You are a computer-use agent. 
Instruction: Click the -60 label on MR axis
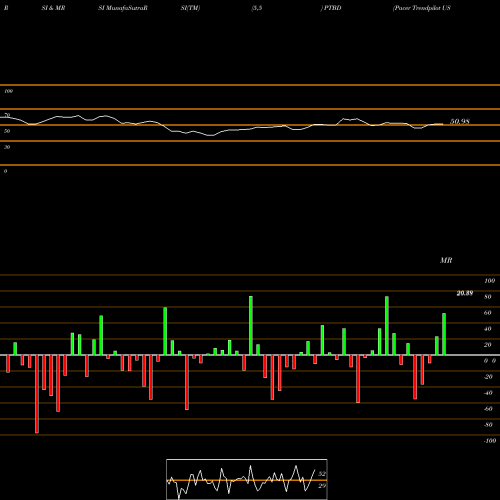pos(488,409)
